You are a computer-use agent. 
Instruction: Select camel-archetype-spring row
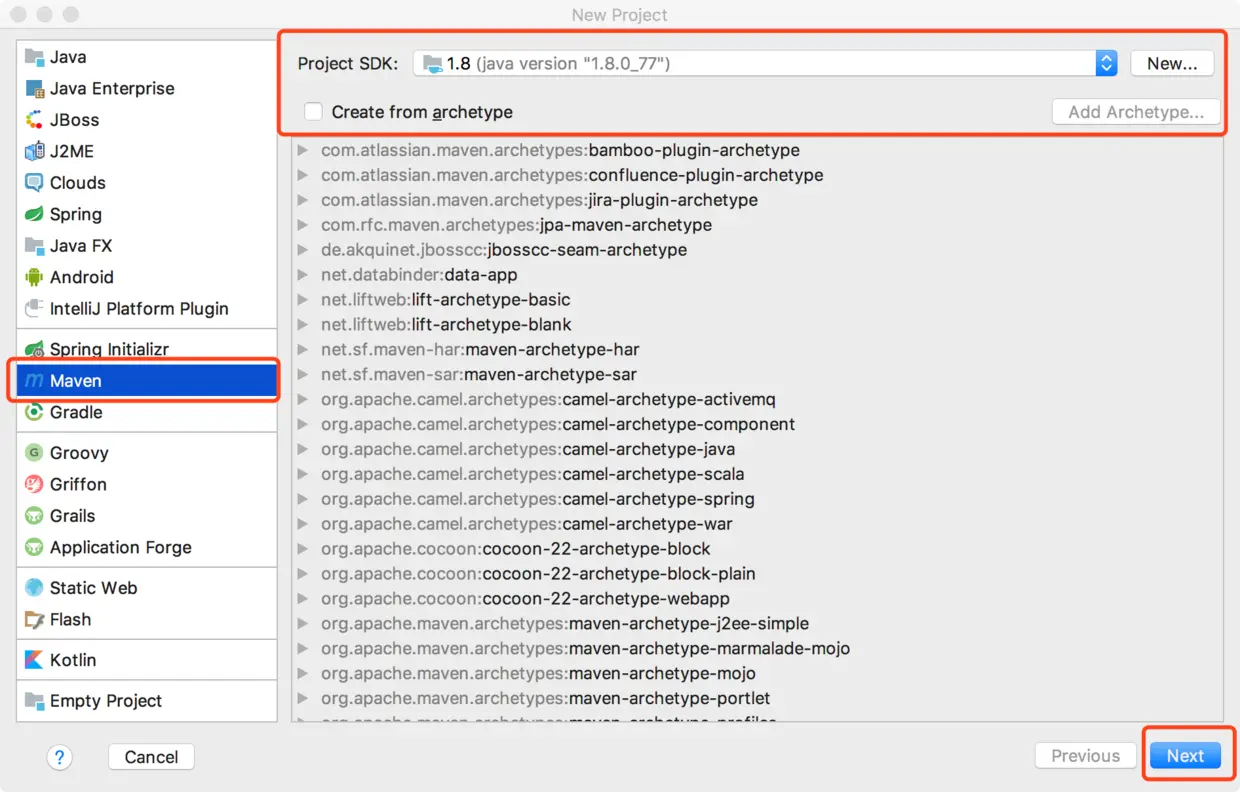click(757, 499)
